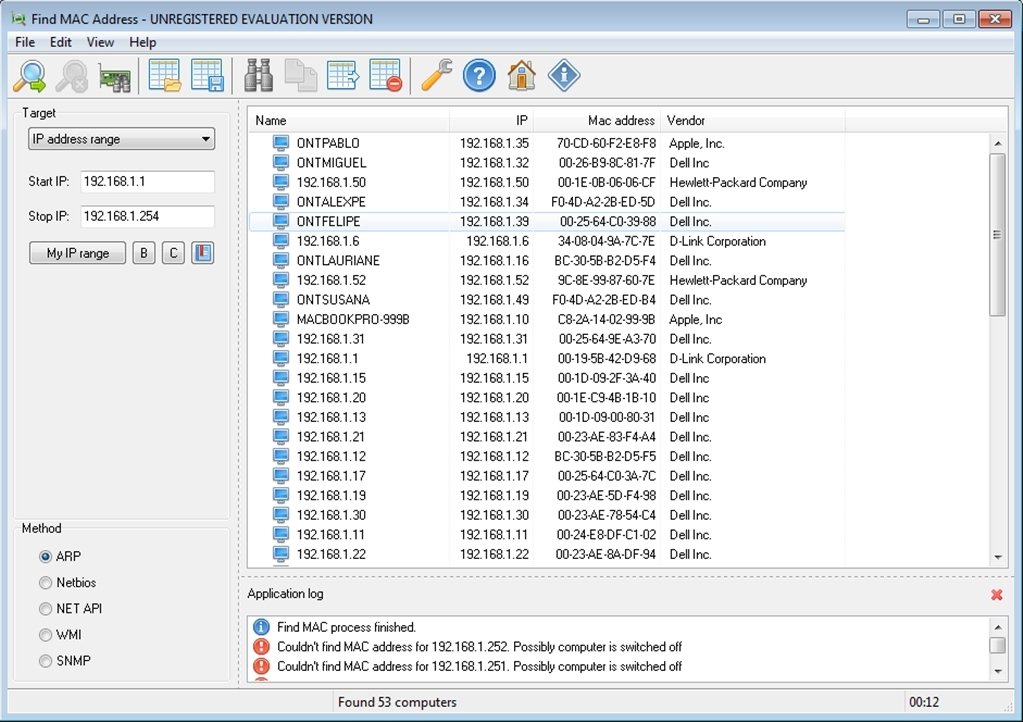
Task: Pick the SNMP method radio button
Action: tap(45, 661)
